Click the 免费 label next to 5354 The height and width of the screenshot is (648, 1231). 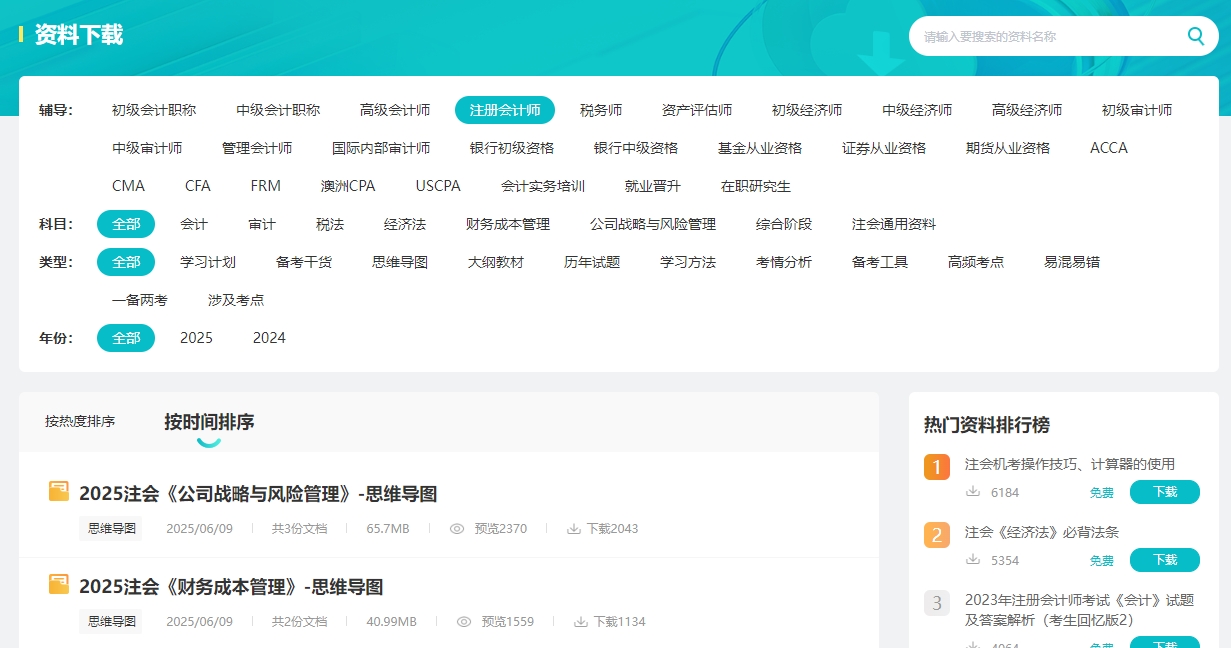[1100, 560]
